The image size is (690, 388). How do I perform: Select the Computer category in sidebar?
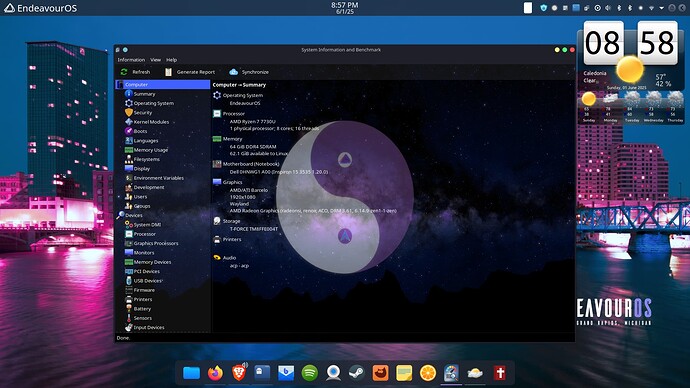pos(163,84)
